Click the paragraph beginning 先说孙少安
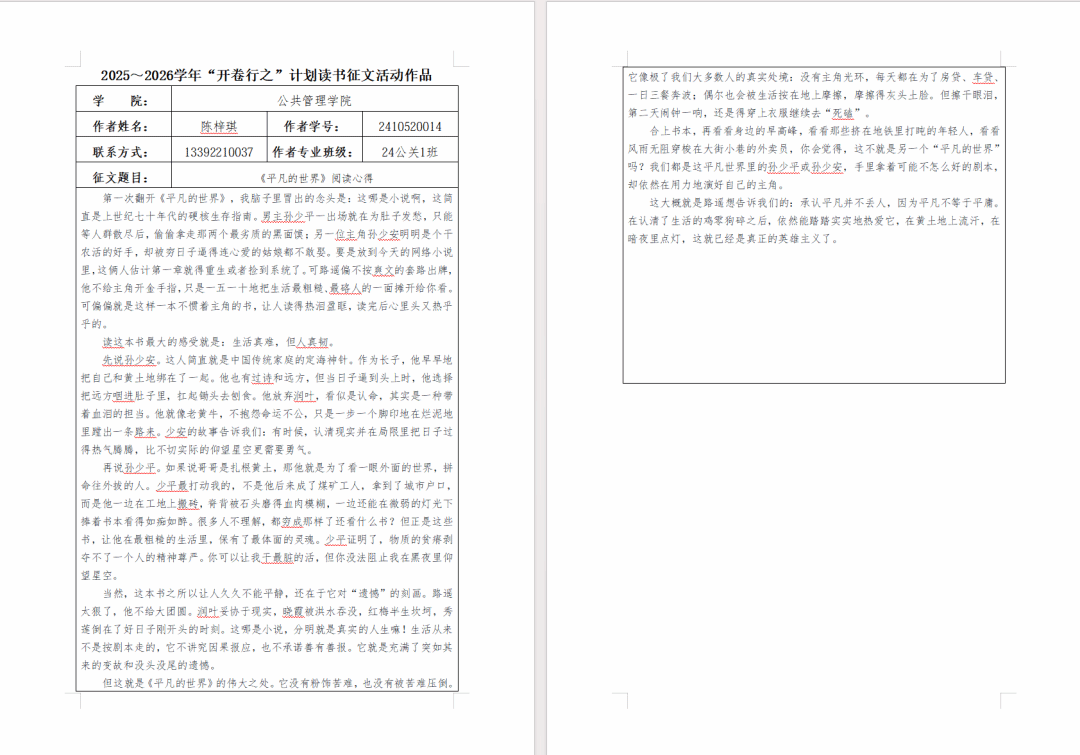The width and height of the screenshot is (1080, 755). coord(267,404)
